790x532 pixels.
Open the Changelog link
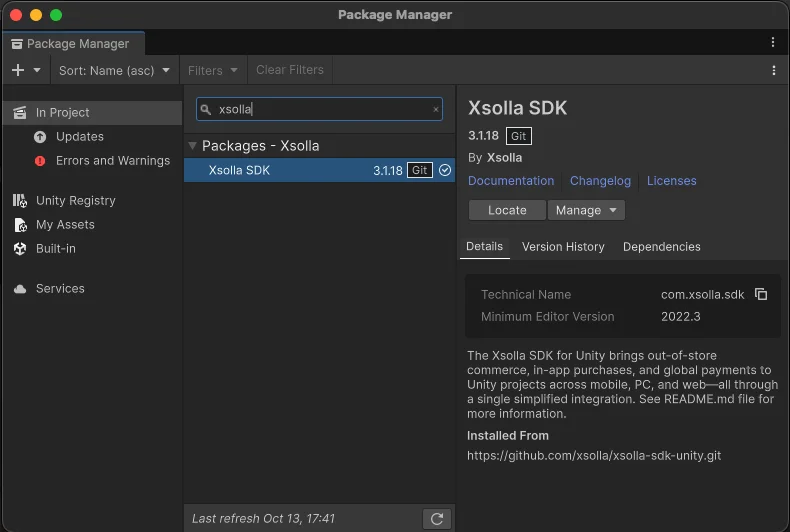pos(600,181)
